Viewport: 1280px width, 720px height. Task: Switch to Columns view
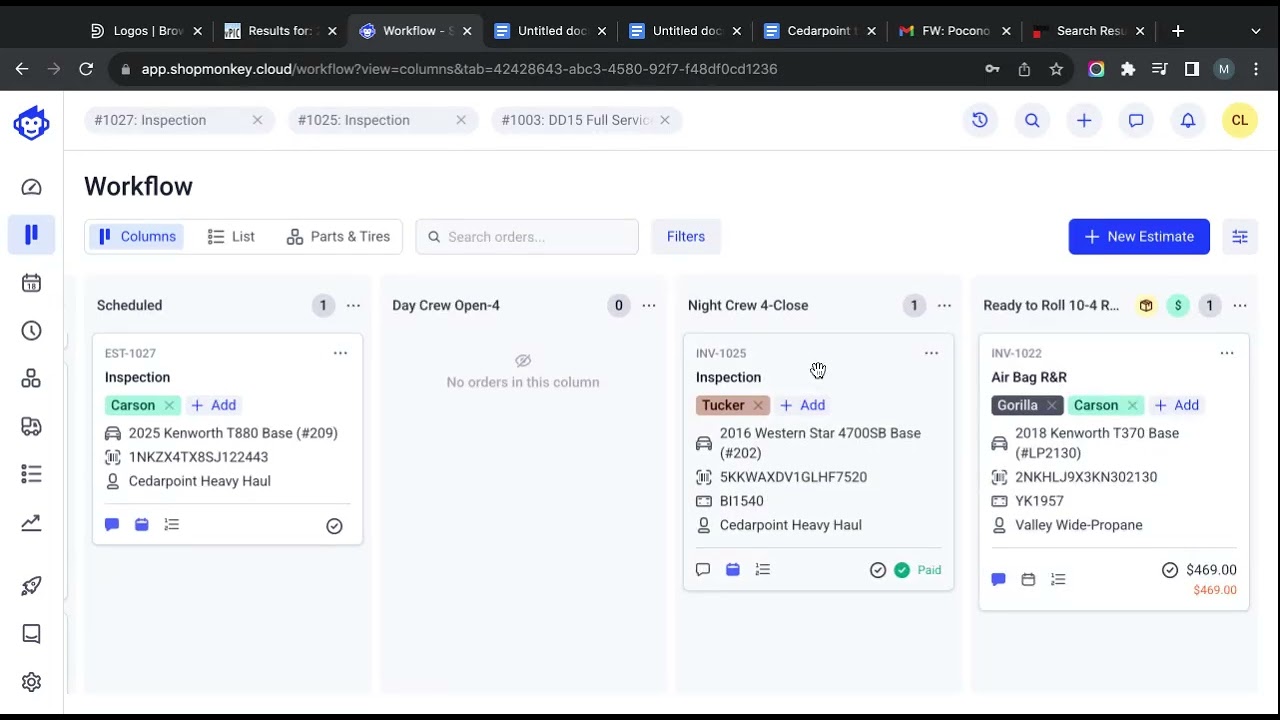137,237
